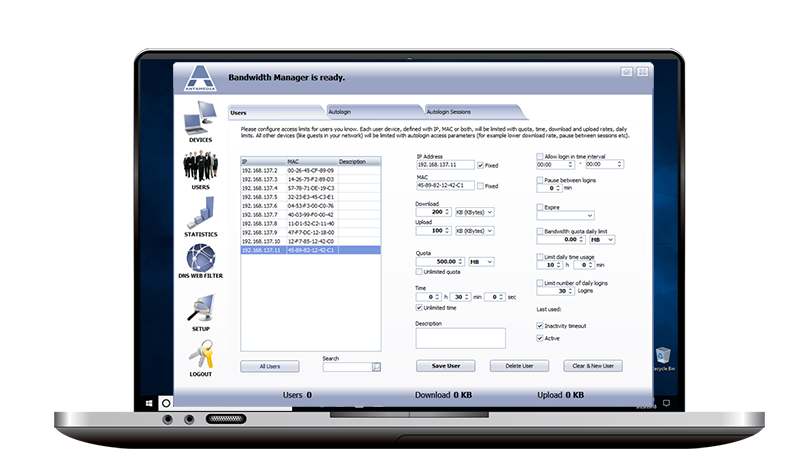Select the row with IP 192.168.137.10
The width and height of the screenshot is (800, 476).
[x=311, y=241]
